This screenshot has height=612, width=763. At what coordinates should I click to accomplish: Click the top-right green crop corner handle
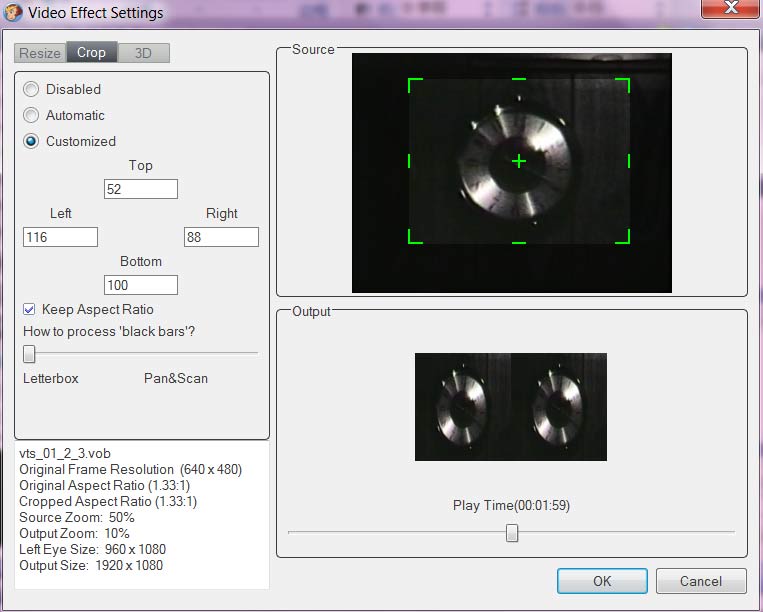623,85
